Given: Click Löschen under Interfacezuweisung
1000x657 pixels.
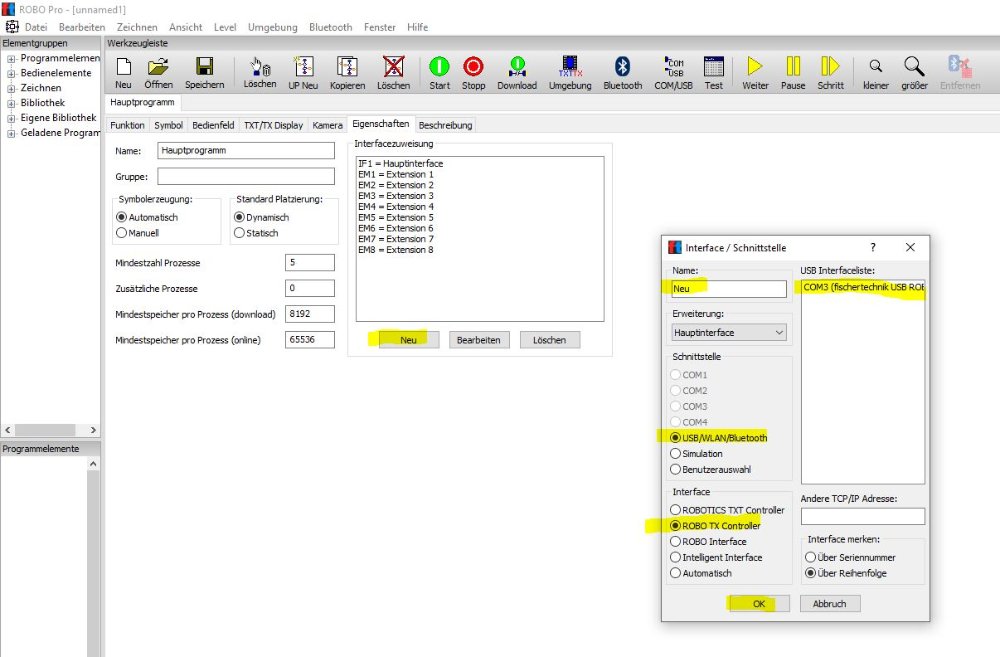Looking at the screenshot, I should pyautogui.click(x=549, y=340).
